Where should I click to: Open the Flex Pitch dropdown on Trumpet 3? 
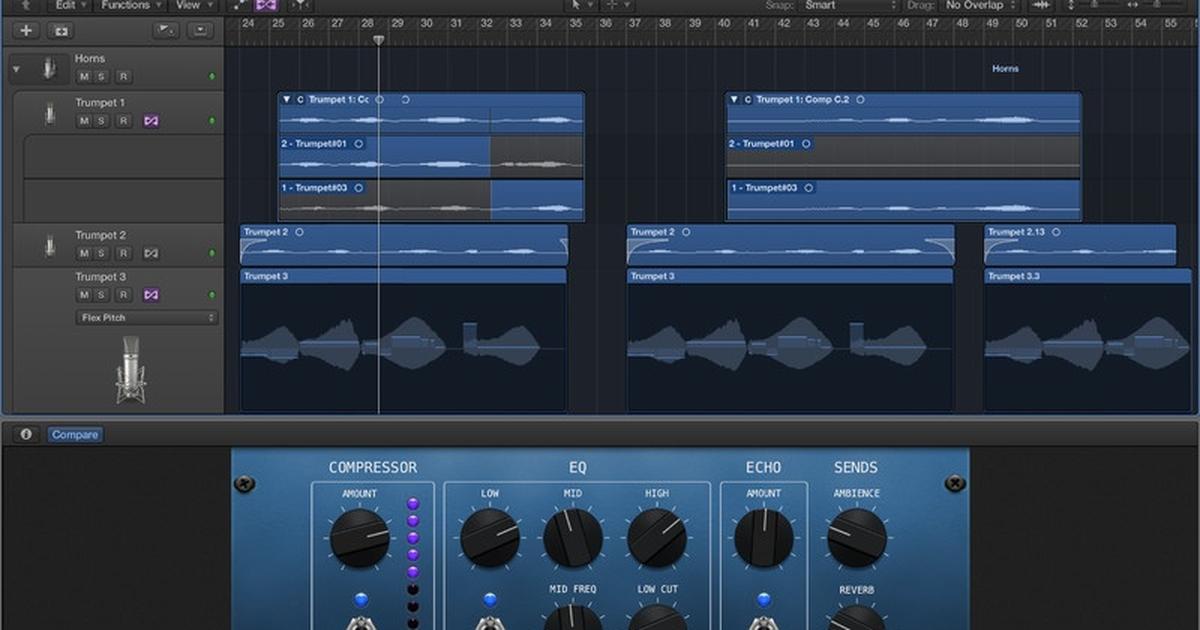pyautogui.click(x=146, y=317)
